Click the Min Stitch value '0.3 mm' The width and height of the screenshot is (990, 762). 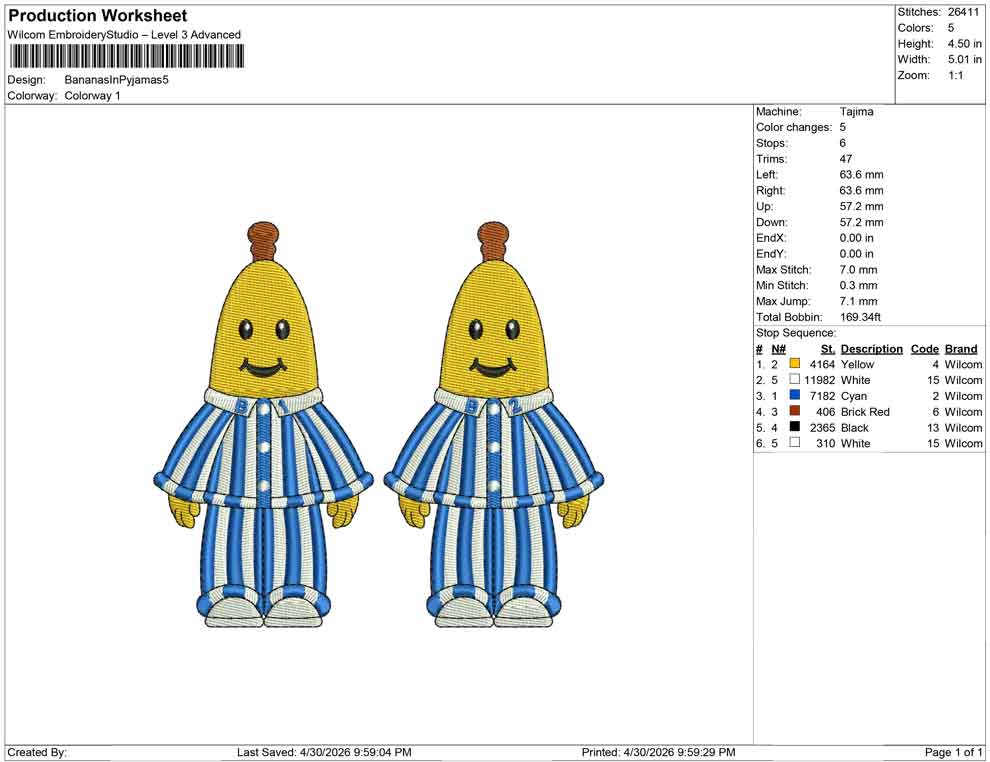(x=859, y=285)
